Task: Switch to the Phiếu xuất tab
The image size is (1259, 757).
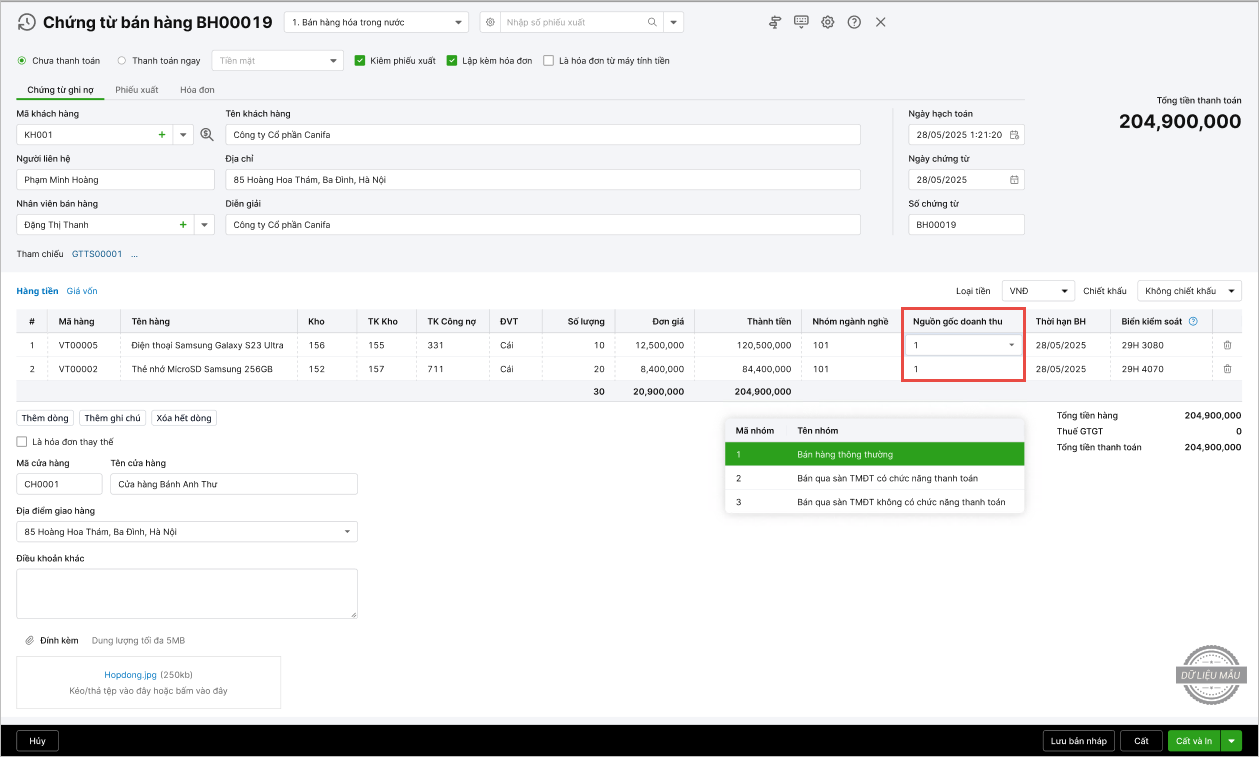Action: coord(137,90)
